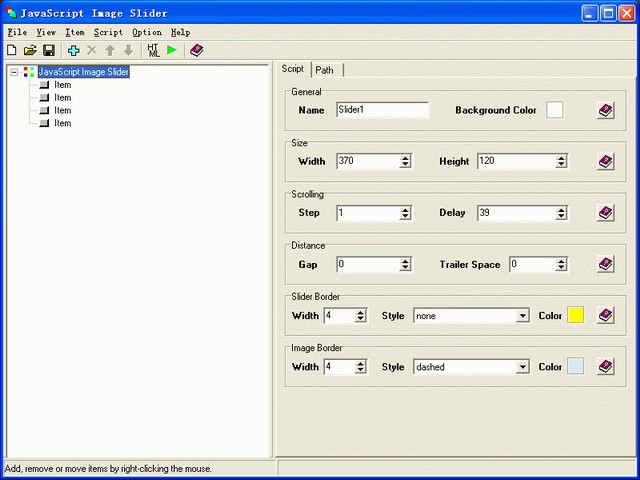Viewport: 640px width, 480px height.
Task: Click the HTML generate toolbar icon
Action: 153,50
